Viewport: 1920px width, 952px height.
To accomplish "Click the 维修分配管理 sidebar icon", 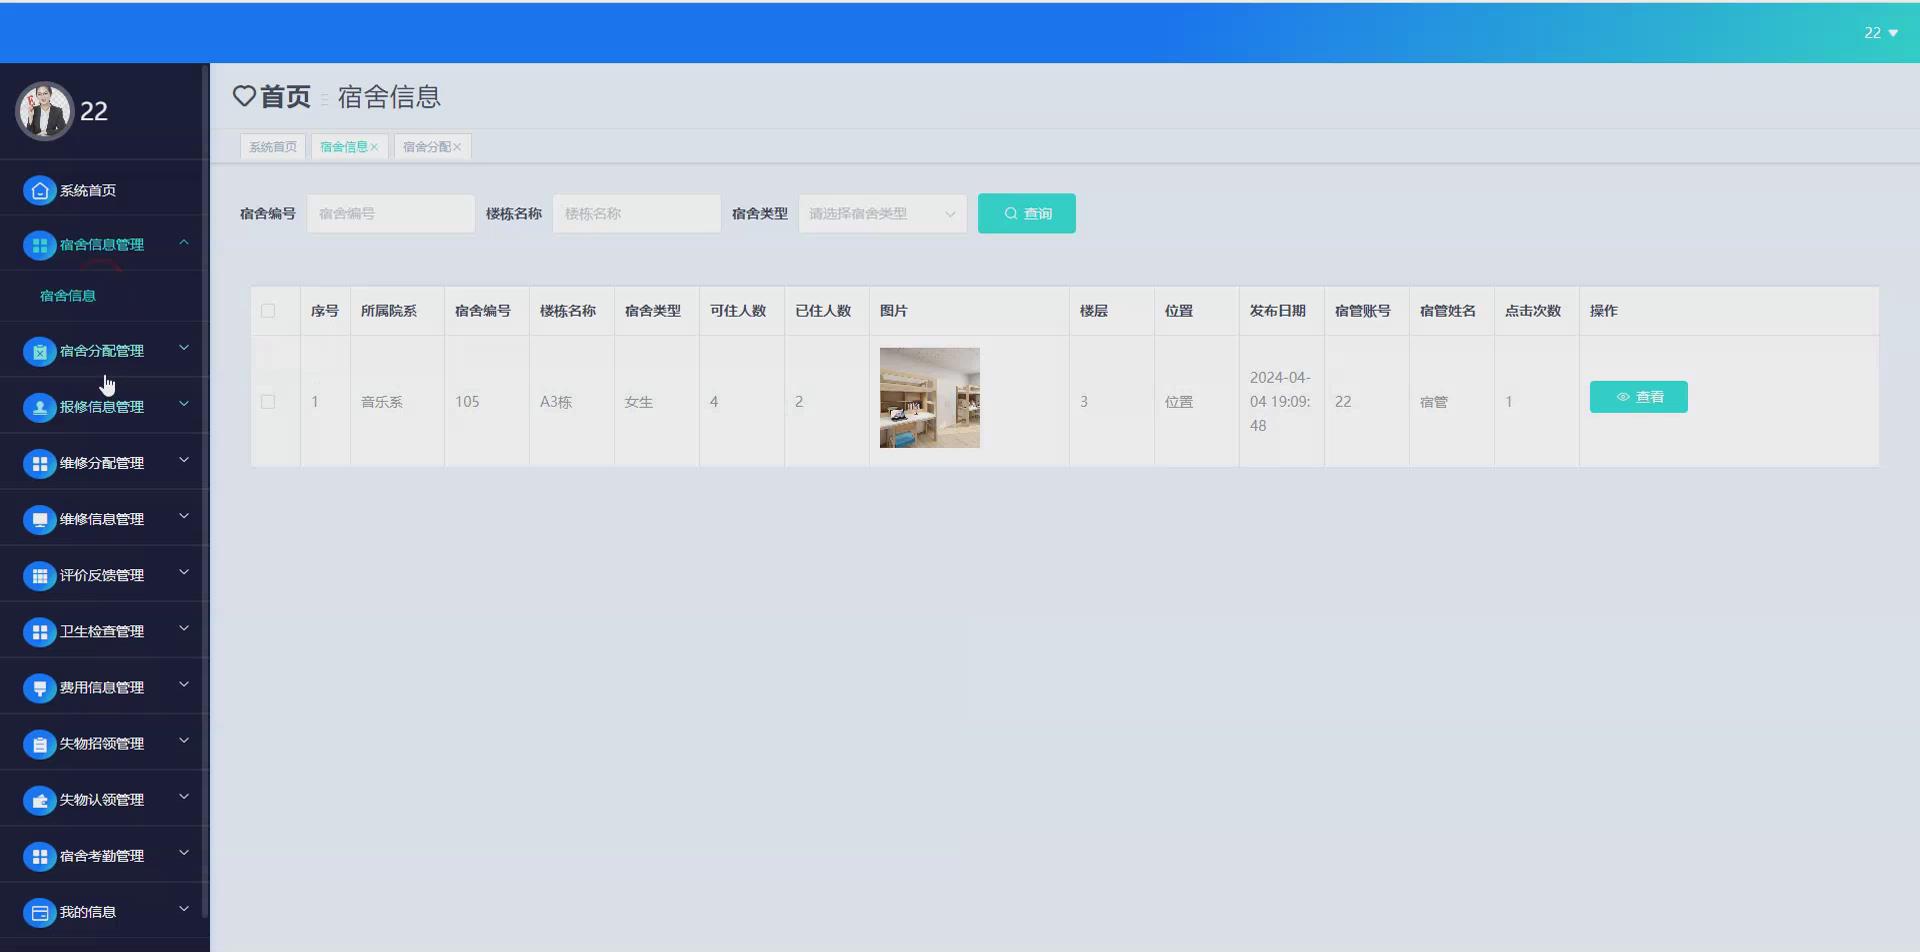I will click(39, 463).
